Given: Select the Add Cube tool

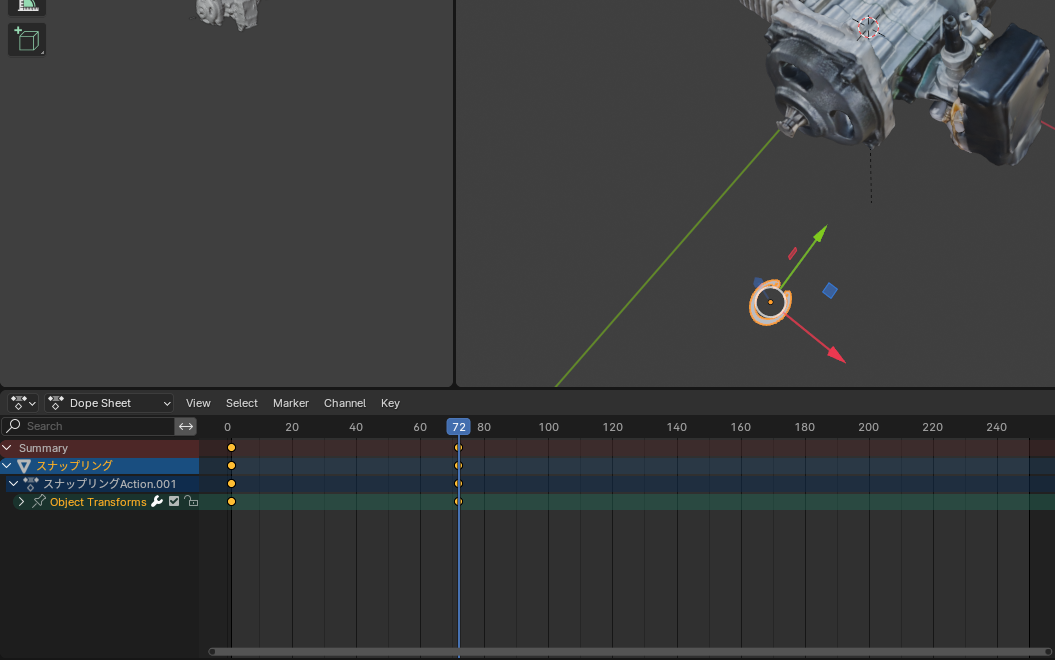Looking at the screenshot, I should pyautogui.click(x=27, y=39).
